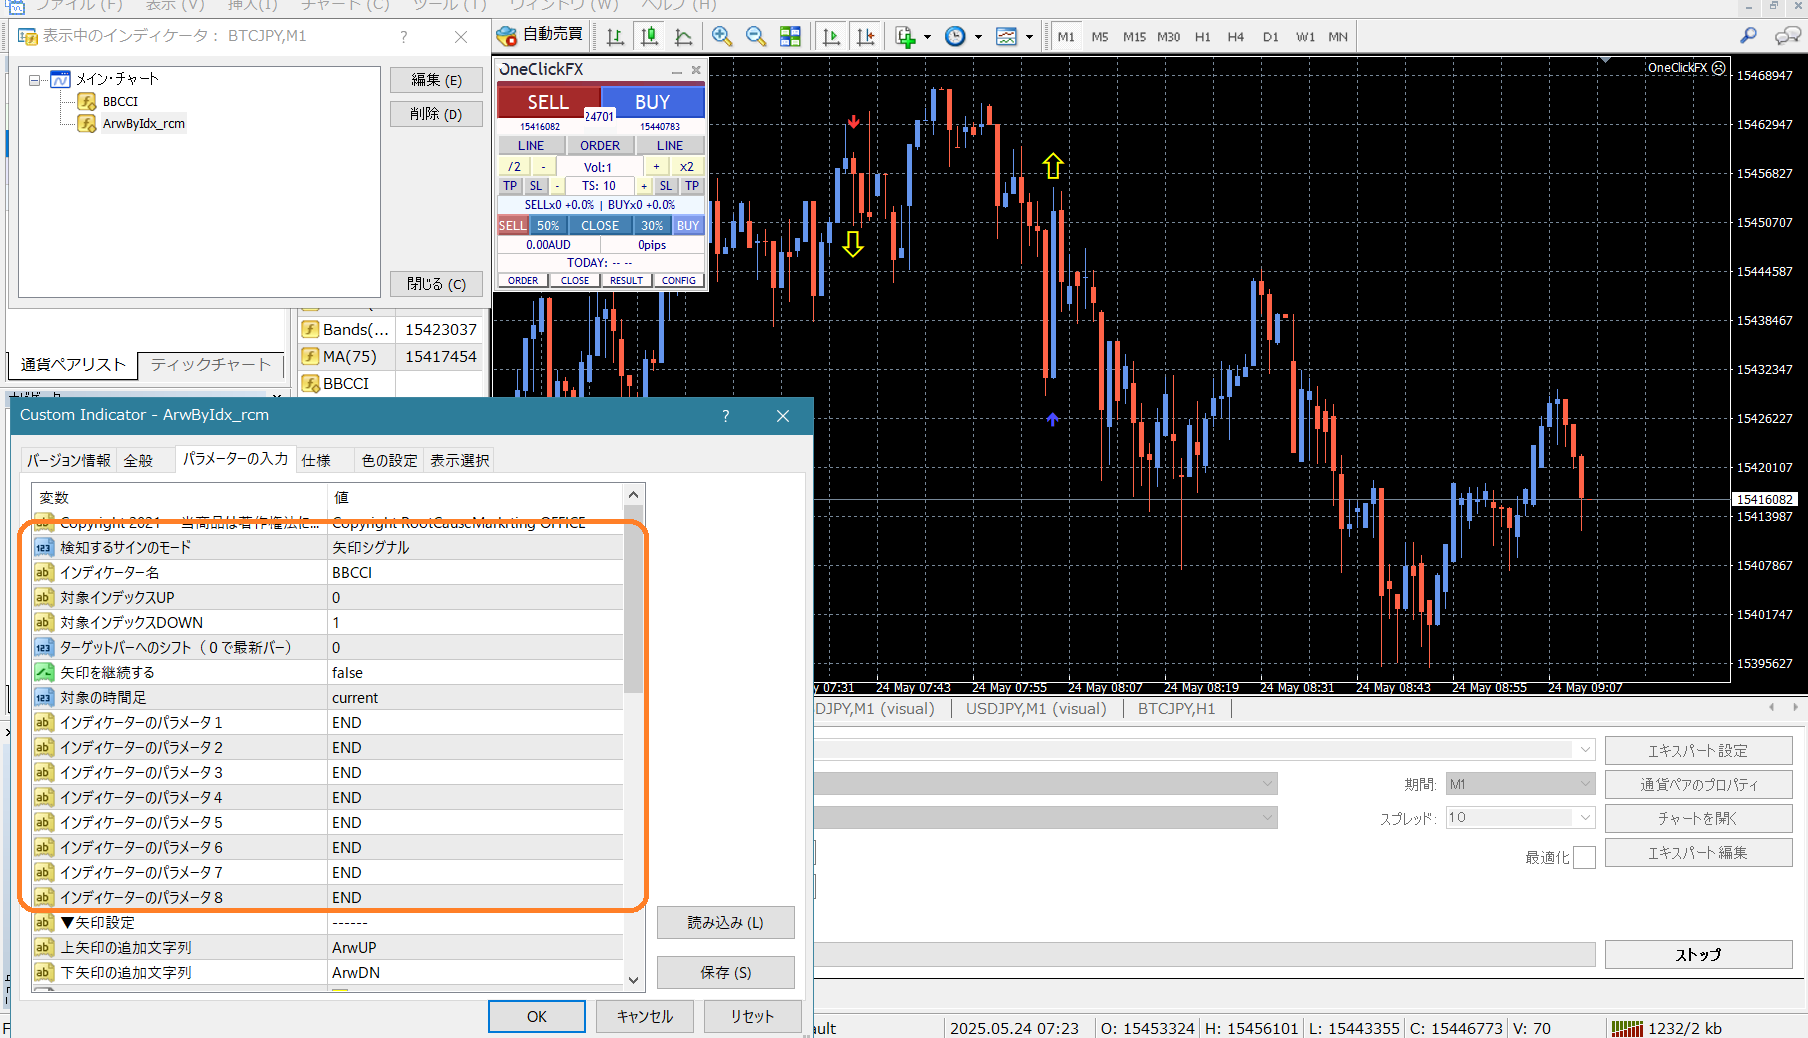This screenshot has height=1038, width=1808.
Task: Select H1 timeframe
Action: (x=1203, y=37)
